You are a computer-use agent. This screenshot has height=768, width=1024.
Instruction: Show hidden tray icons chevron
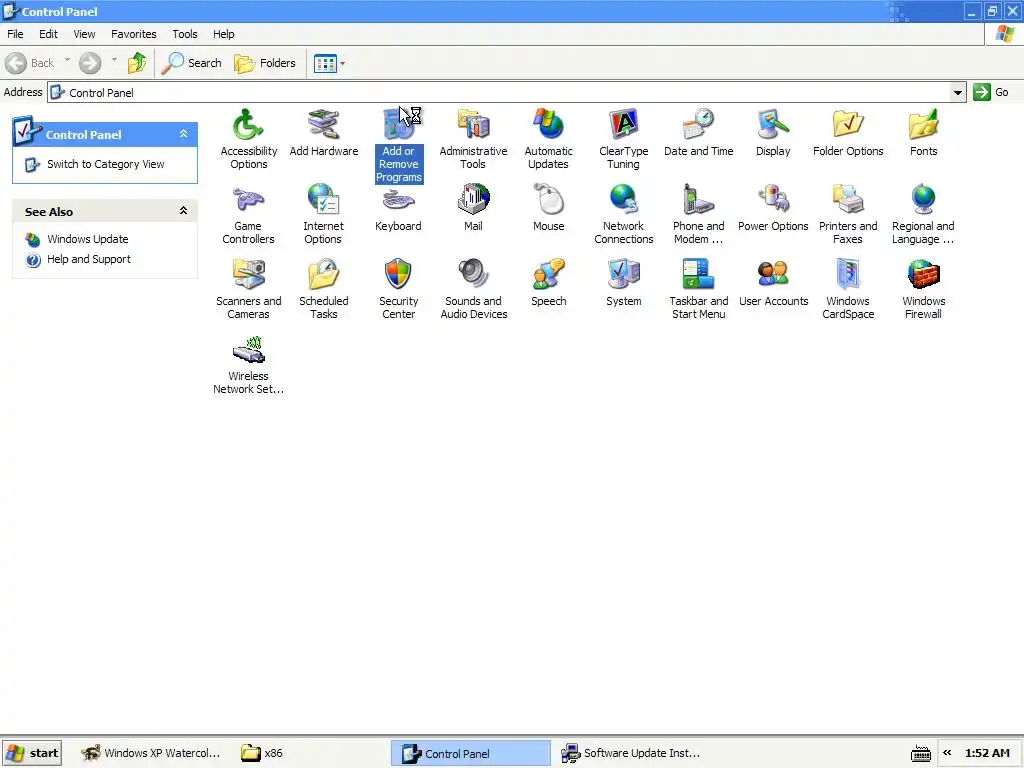tap(947, 753)
